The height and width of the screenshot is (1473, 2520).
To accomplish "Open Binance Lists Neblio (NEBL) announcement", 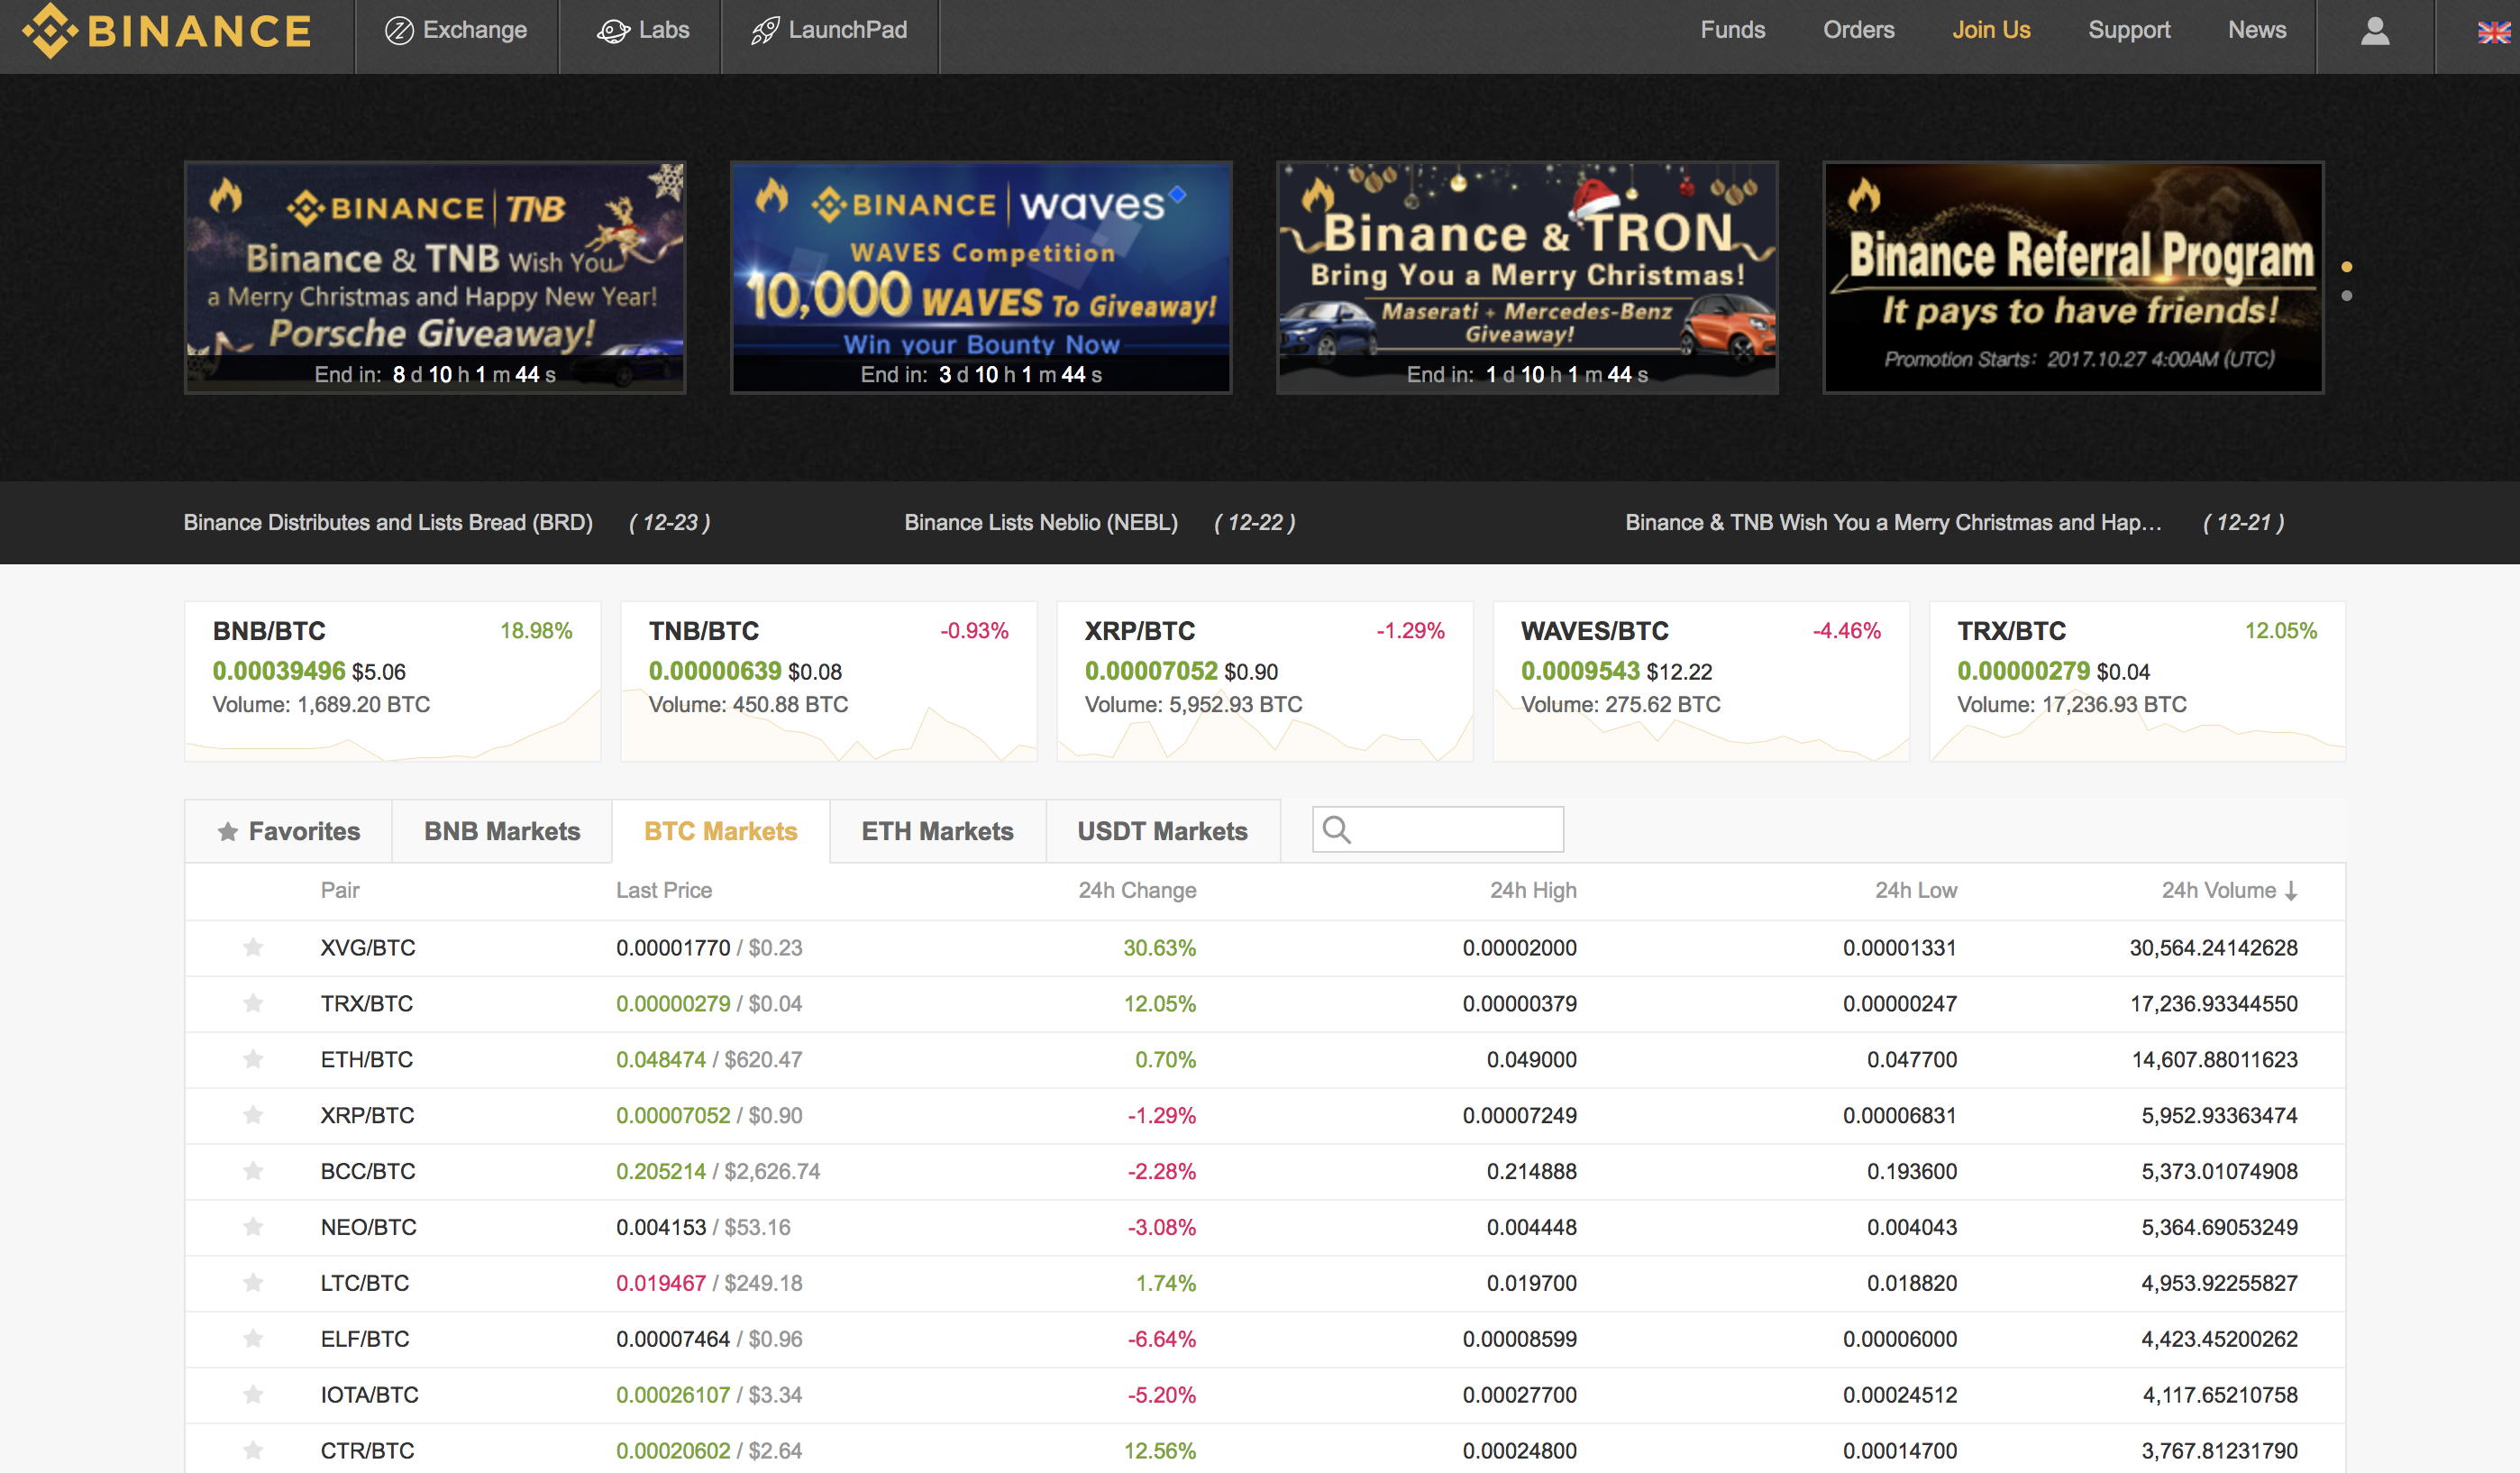I will coord(1040,522).
